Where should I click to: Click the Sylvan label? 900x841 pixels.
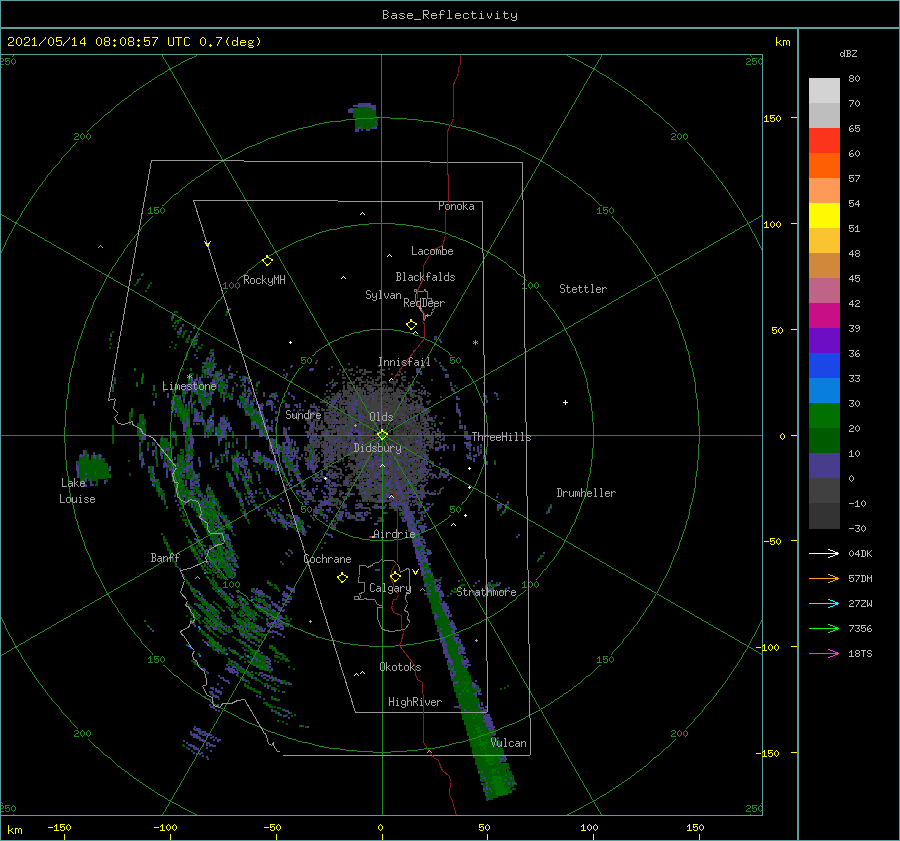coord(383,295)
